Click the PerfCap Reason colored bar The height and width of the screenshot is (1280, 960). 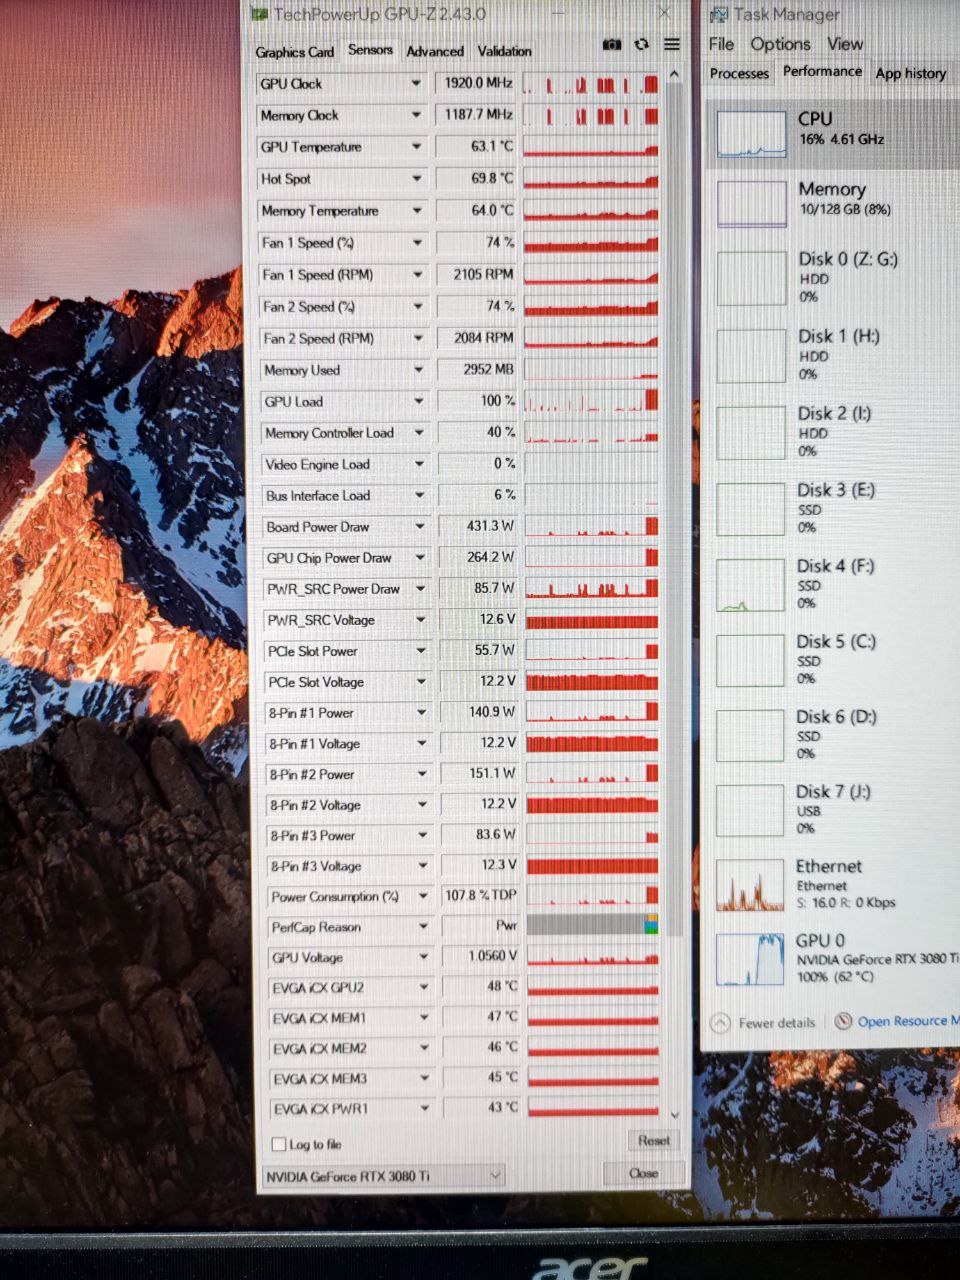click(x=592, y=925)
